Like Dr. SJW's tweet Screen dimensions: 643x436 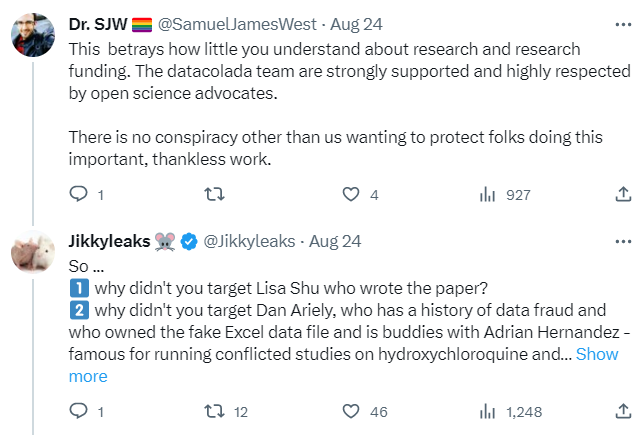(x=350, y=194)
